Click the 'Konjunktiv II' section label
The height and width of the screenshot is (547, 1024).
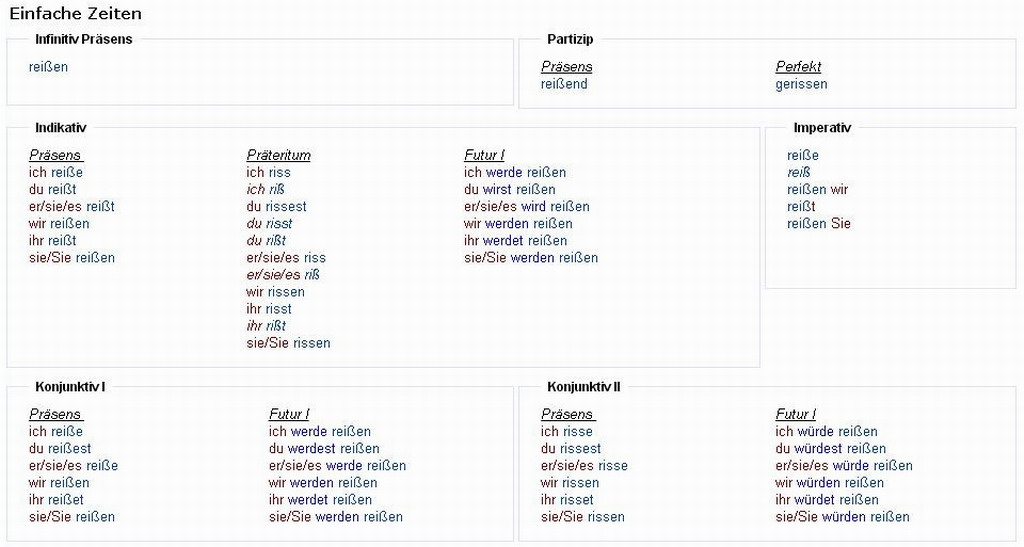[x=584, y=387]
